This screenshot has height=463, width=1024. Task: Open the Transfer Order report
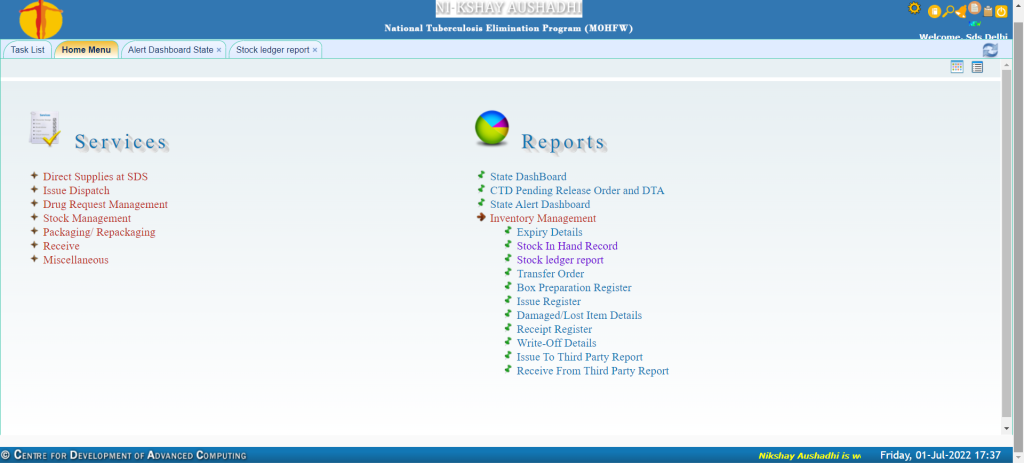pyautogui.click(x=551, y=274)
